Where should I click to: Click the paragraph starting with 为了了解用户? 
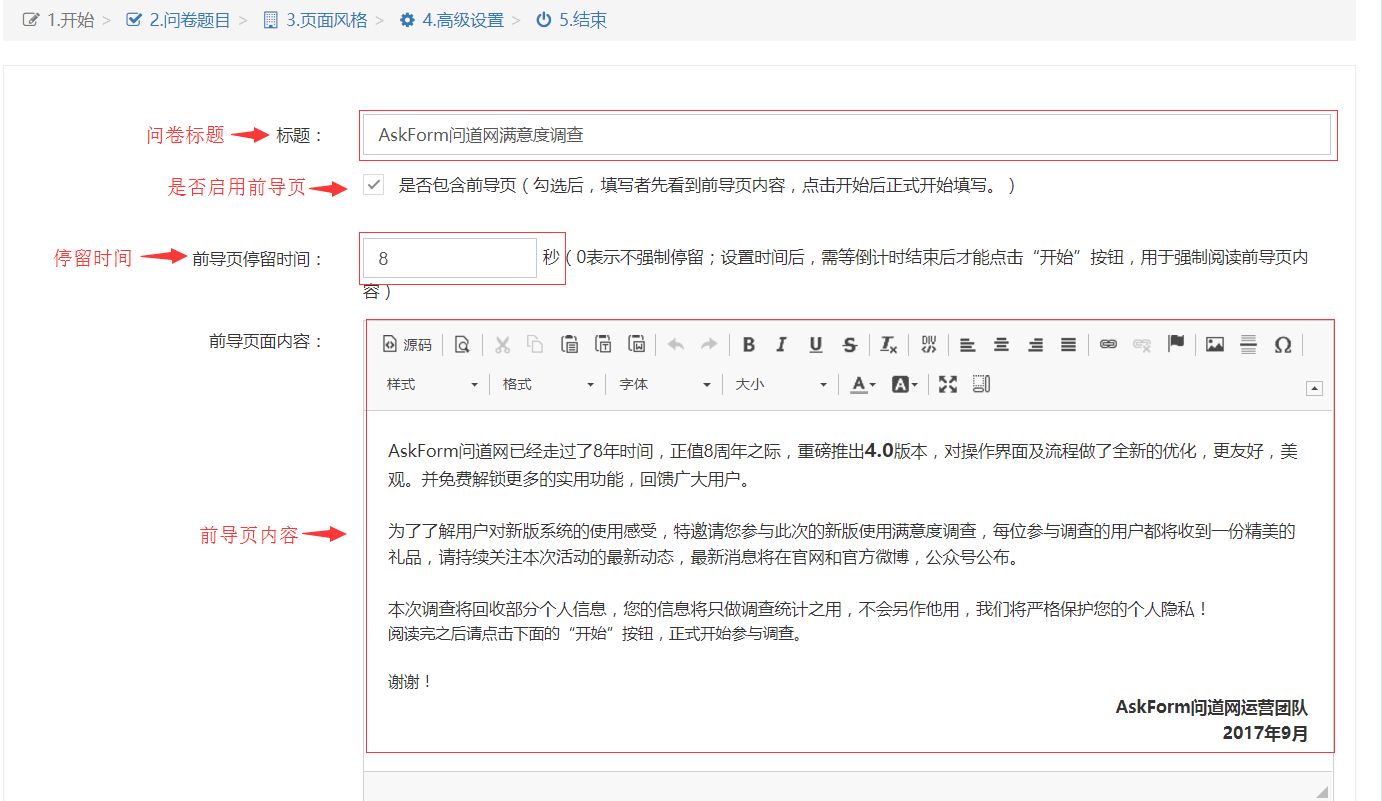pos(842,544)
